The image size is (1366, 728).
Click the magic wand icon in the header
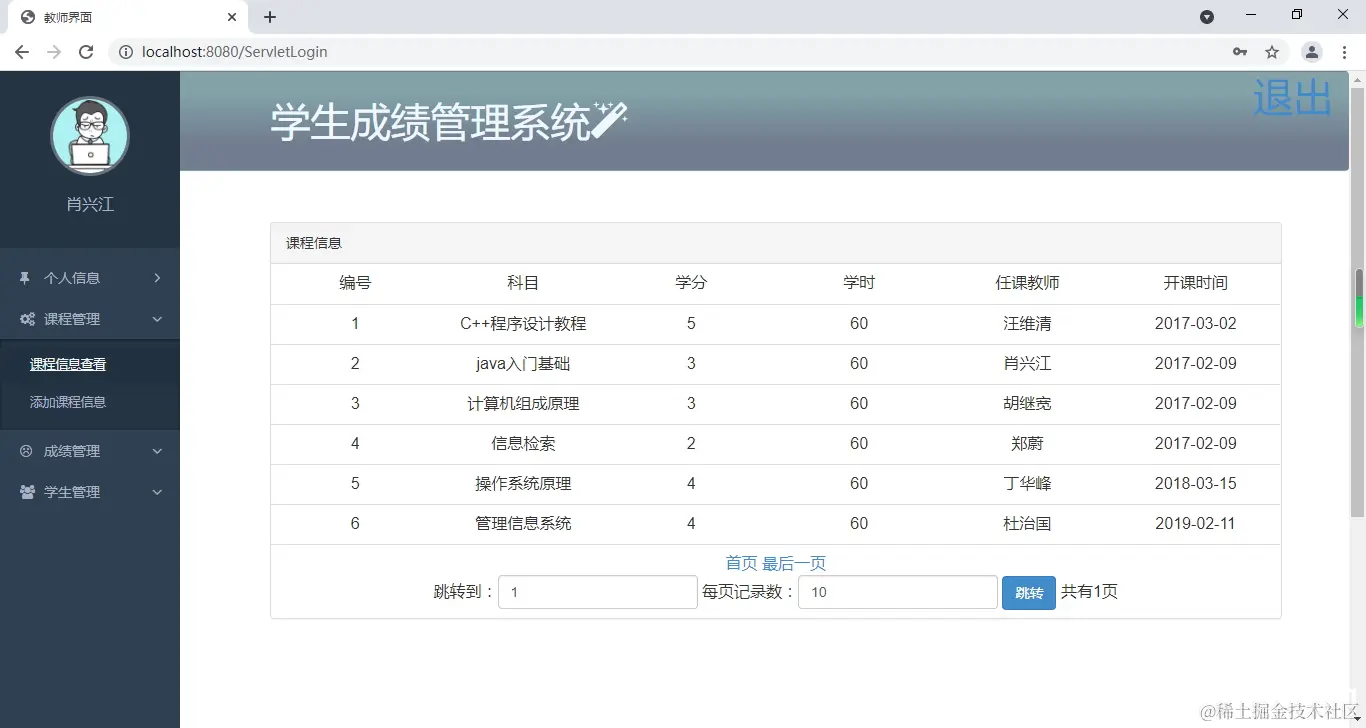(609, 120)
